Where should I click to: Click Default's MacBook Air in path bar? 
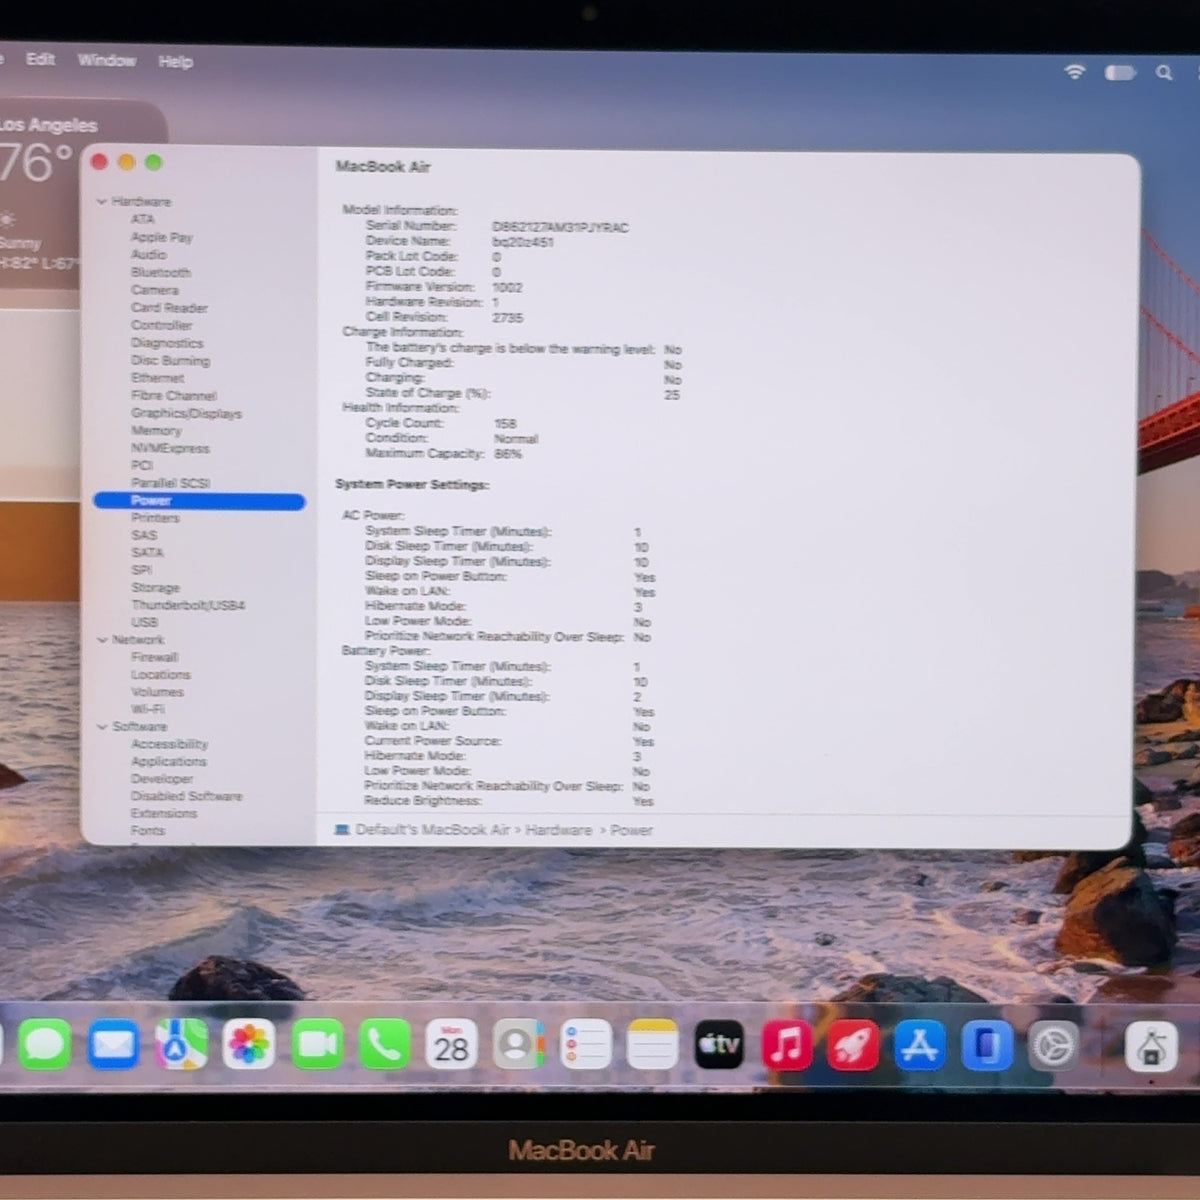[x=432, y=829]
